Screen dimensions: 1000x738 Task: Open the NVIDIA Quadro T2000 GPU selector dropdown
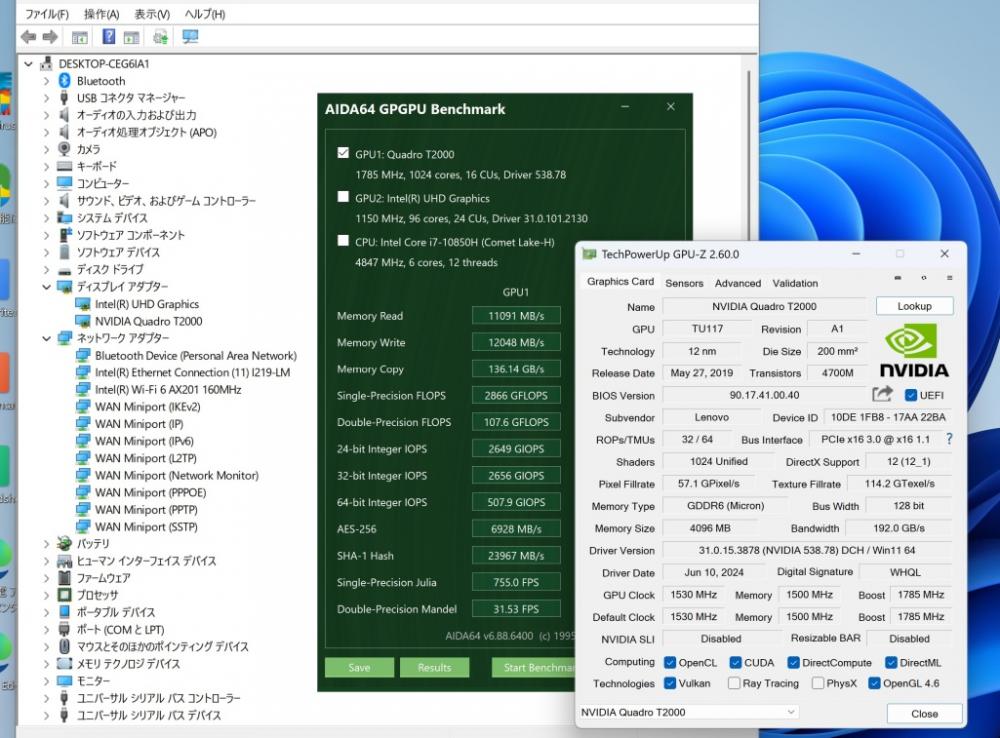[x=689, y=712]
